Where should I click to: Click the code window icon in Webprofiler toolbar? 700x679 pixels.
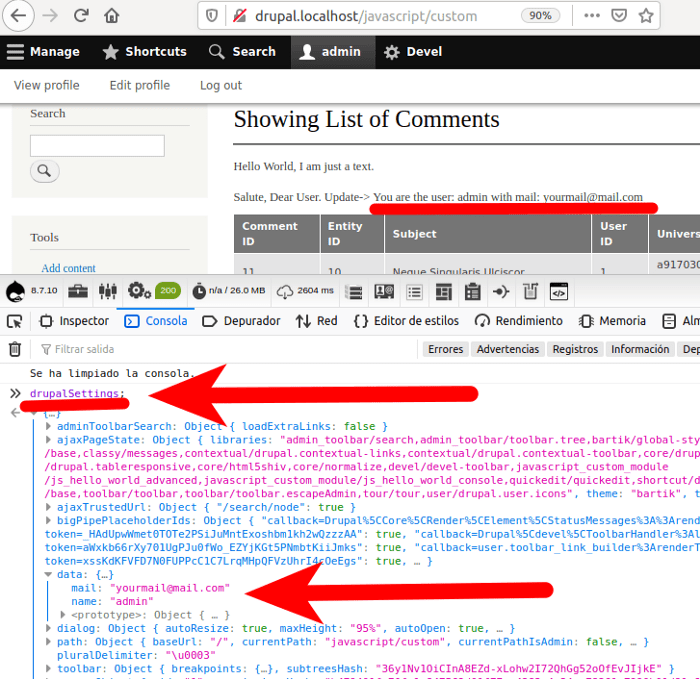click(x=559, y=292)
